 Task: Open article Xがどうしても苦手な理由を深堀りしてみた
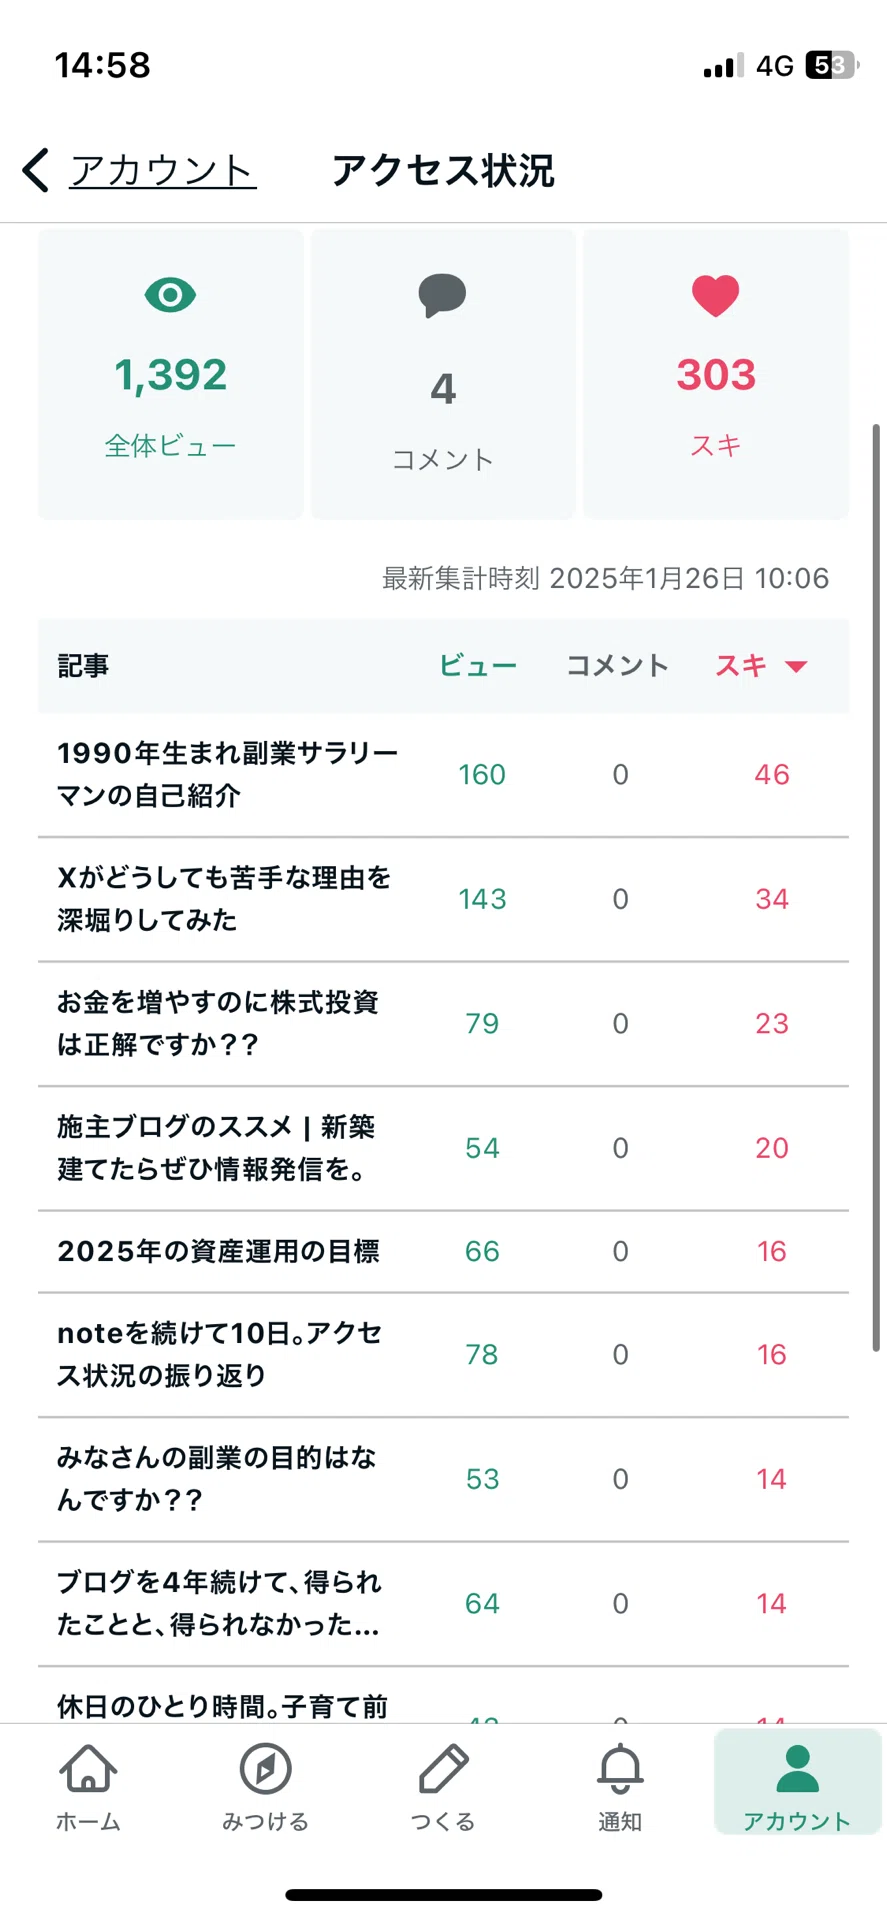[443, 899]
